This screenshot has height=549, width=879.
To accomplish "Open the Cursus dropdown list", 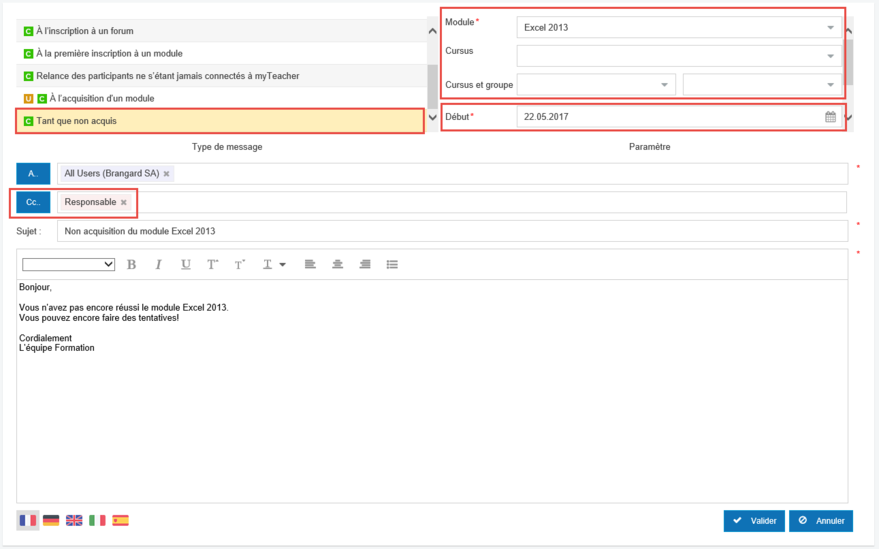I will click(x=830, y=56).
